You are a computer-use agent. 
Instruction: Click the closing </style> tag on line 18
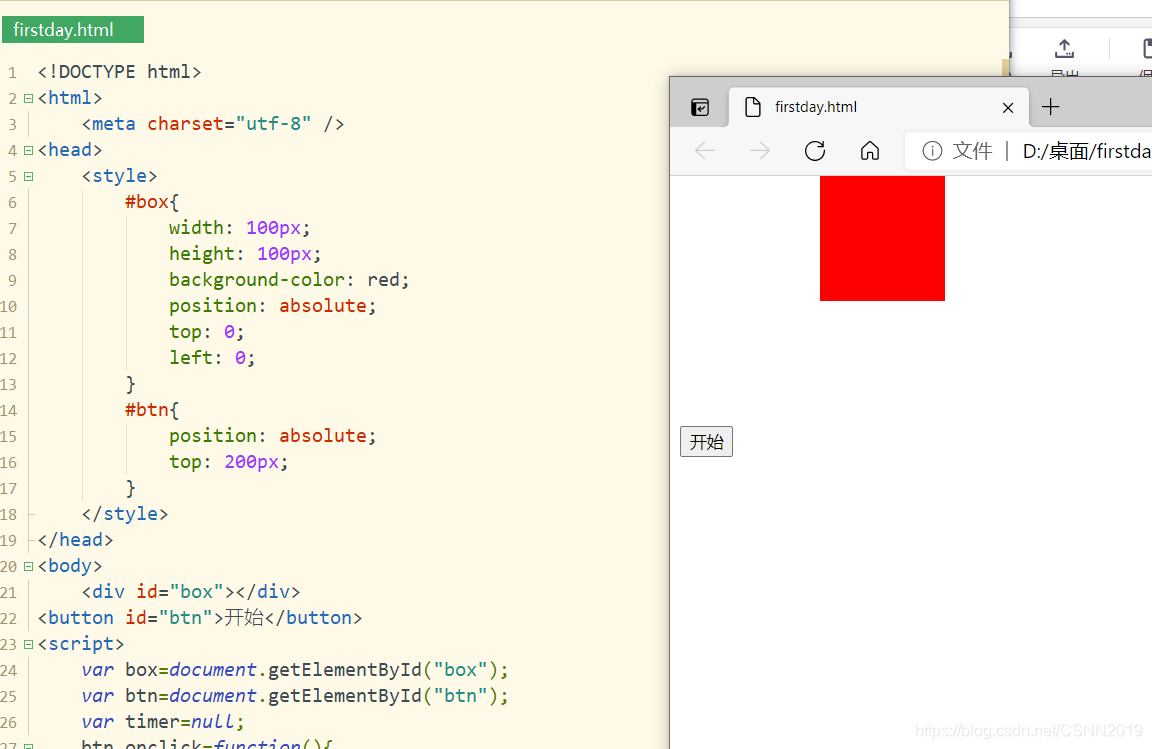tap(125, 514)
